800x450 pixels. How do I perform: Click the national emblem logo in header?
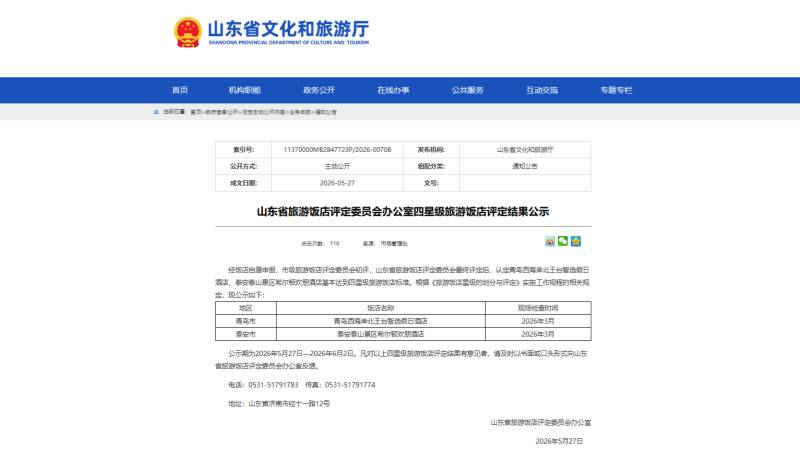point(188,32)
